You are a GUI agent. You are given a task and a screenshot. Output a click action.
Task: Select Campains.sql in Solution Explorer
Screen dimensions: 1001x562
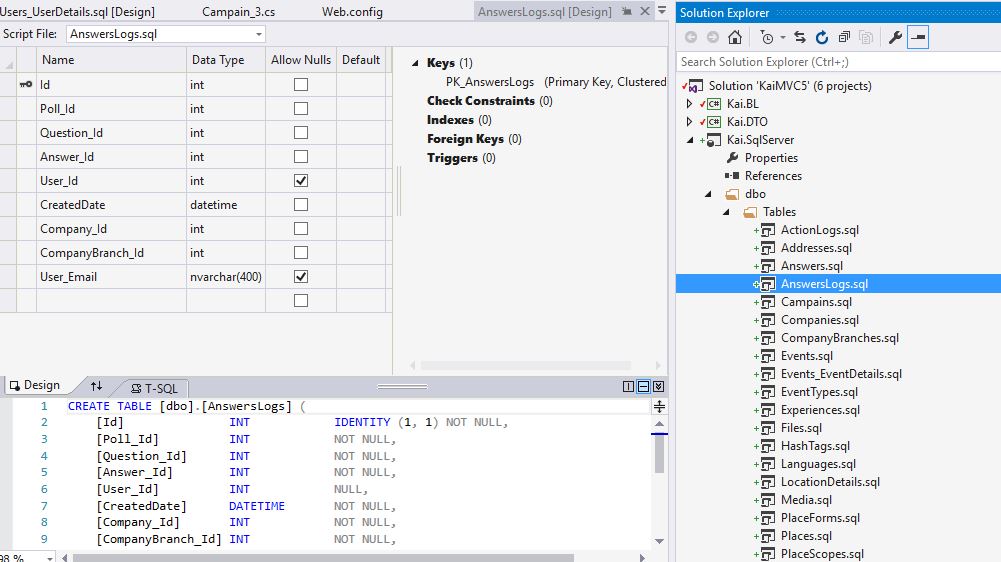coord(816,302)
